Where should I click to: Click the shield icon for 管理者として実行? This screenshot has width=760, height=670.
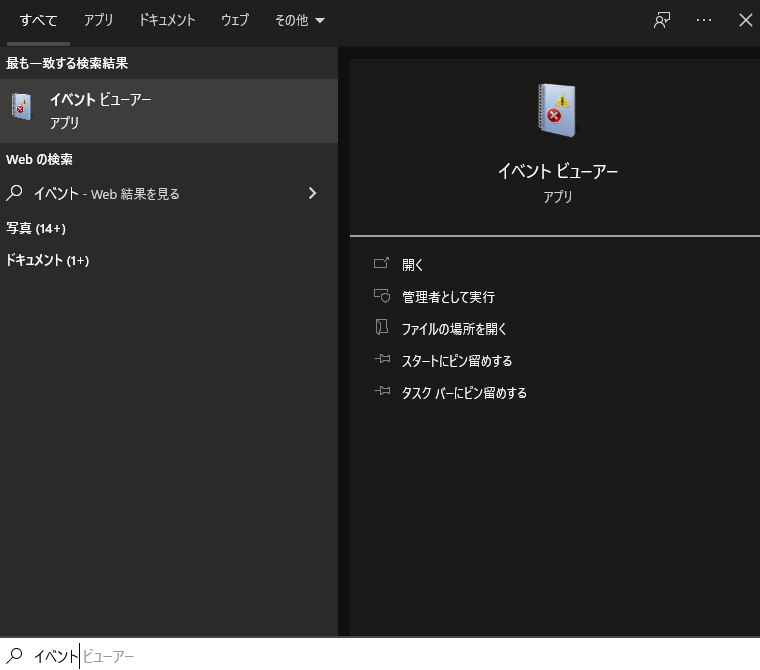[x=381, y=295]
